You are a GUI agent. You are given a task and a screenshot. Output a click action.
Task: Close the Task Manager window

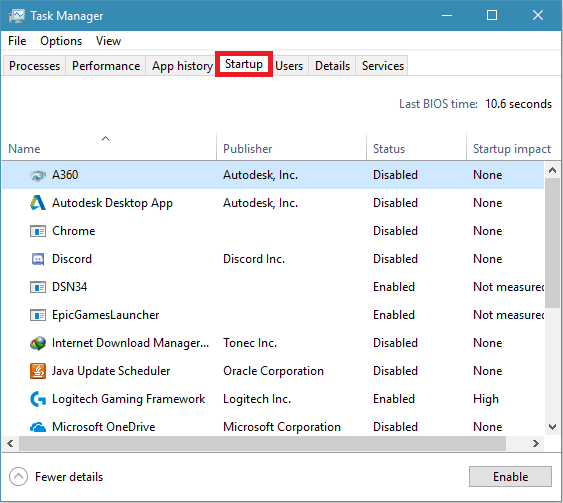538,15
